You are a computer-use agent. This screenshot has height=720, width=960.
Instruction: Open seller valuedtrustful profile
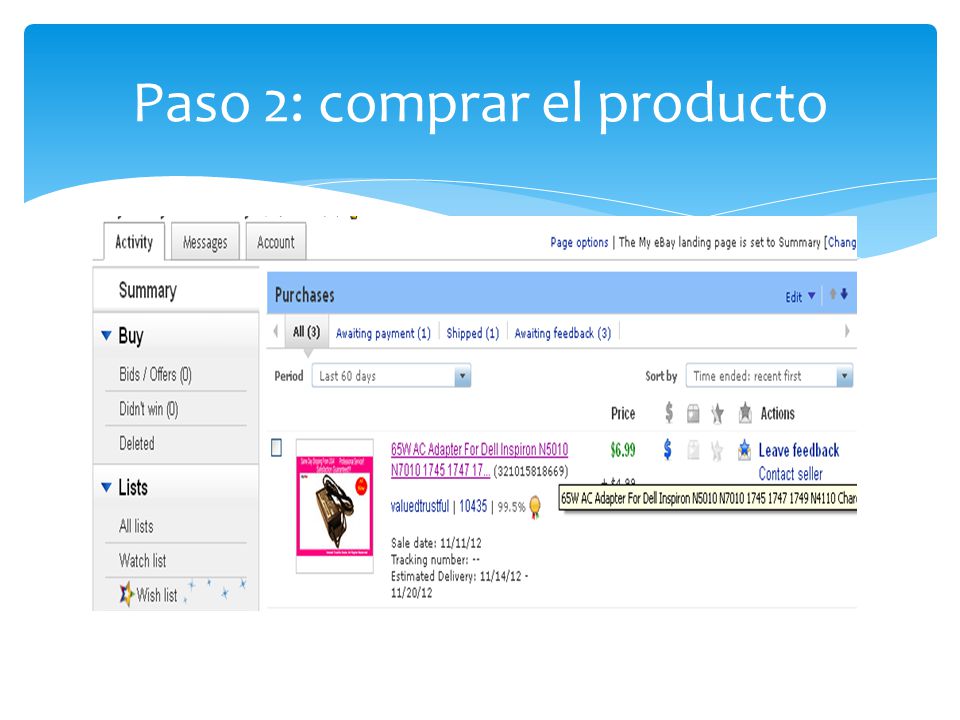[x=420, y=506]
